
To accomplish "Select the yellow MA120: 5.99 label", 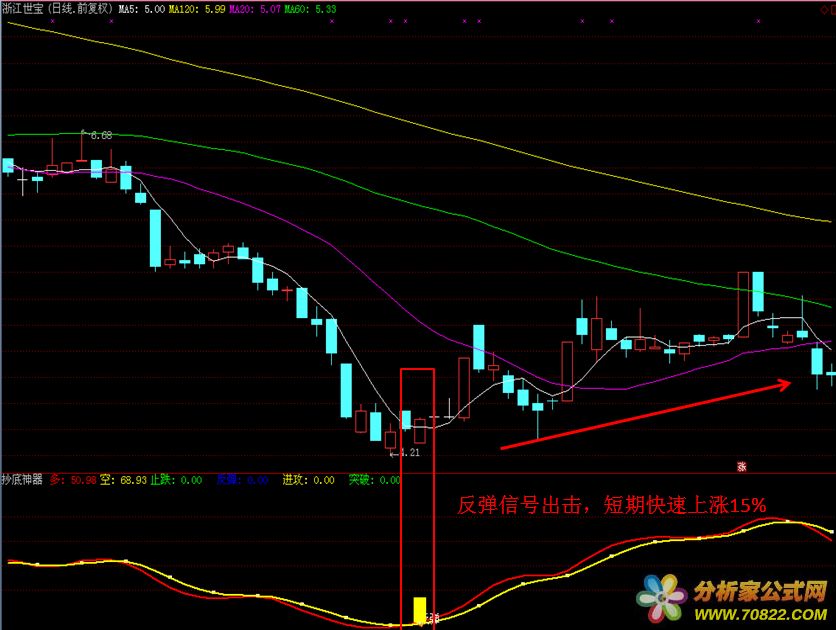I will [x=197, y=9].
